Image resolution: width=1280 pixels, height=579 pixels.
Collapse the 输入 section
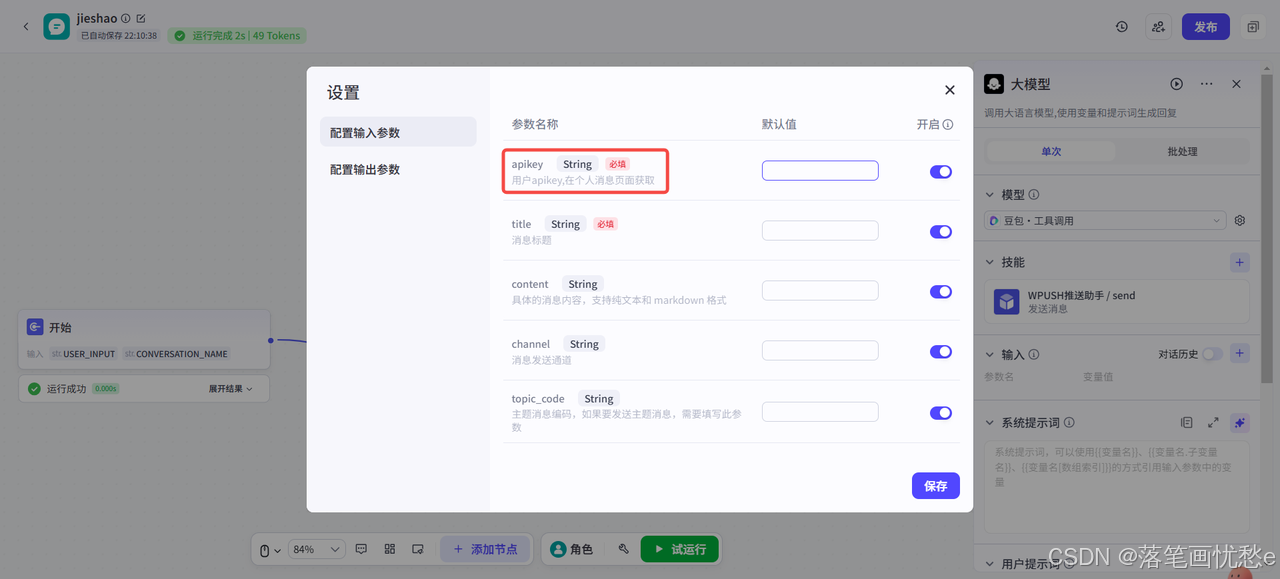click(991, 354)
